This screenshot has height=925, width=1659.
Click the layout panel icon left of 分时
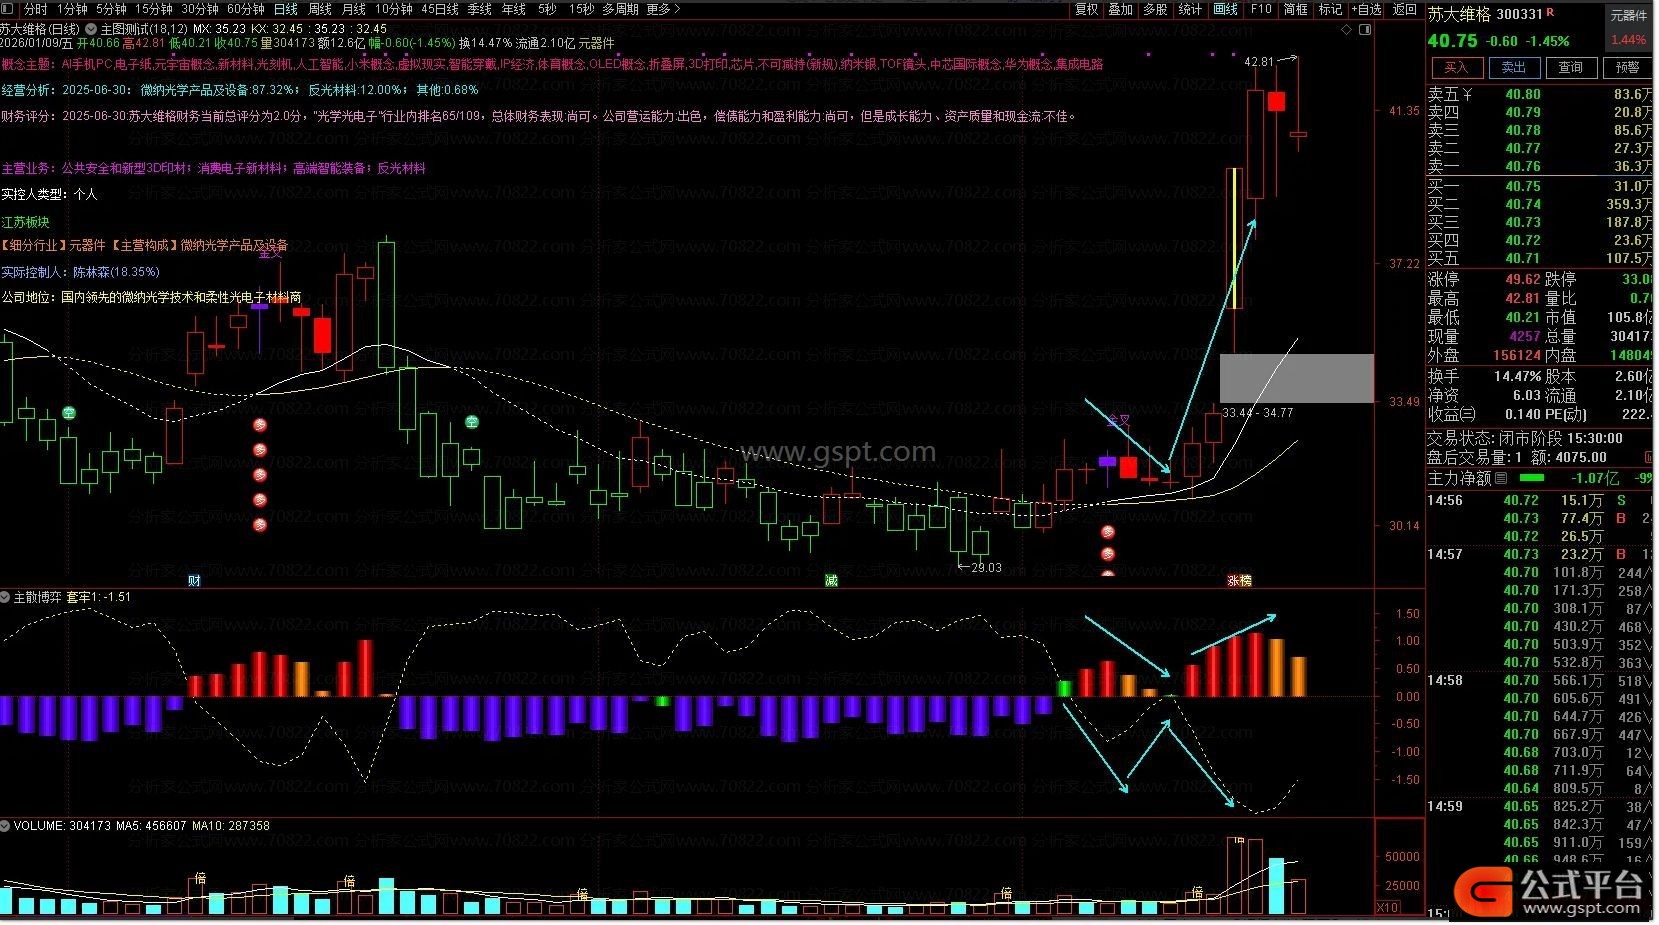point(8,9)
